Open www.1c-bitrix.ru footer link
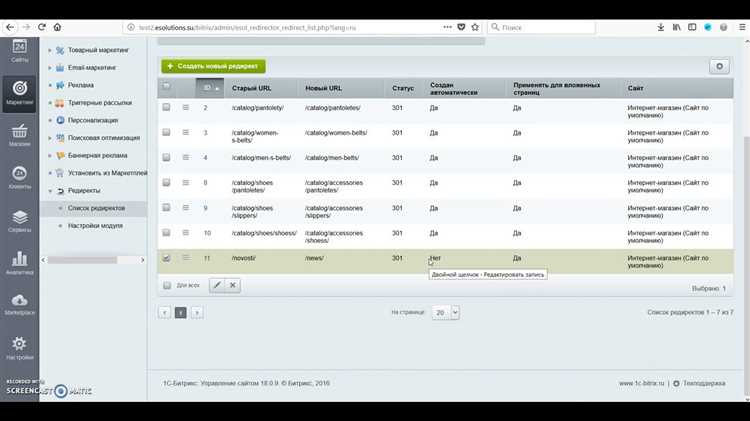The image size is (750, 421). [641, 383]
